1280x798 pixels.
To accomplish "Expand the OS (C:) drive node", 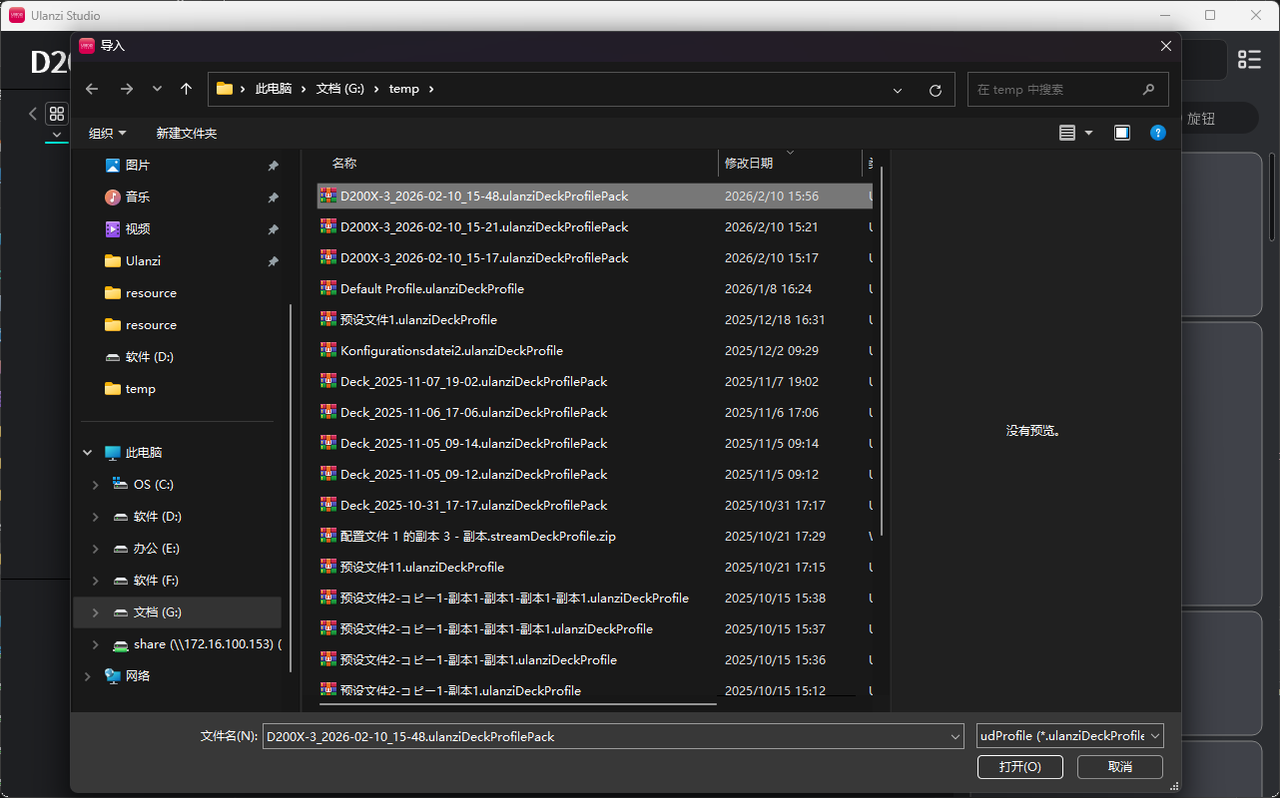I will (x=95, y=485).
